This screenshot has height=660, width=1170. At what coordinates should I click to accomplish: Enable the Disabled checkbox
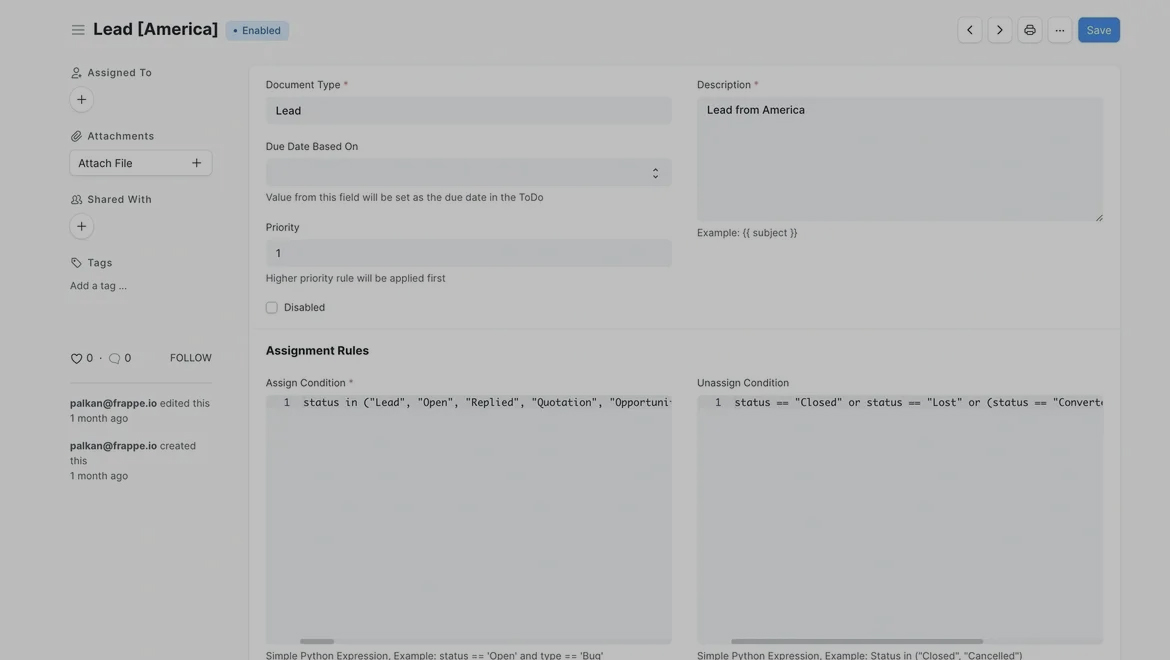pos(272,308)
